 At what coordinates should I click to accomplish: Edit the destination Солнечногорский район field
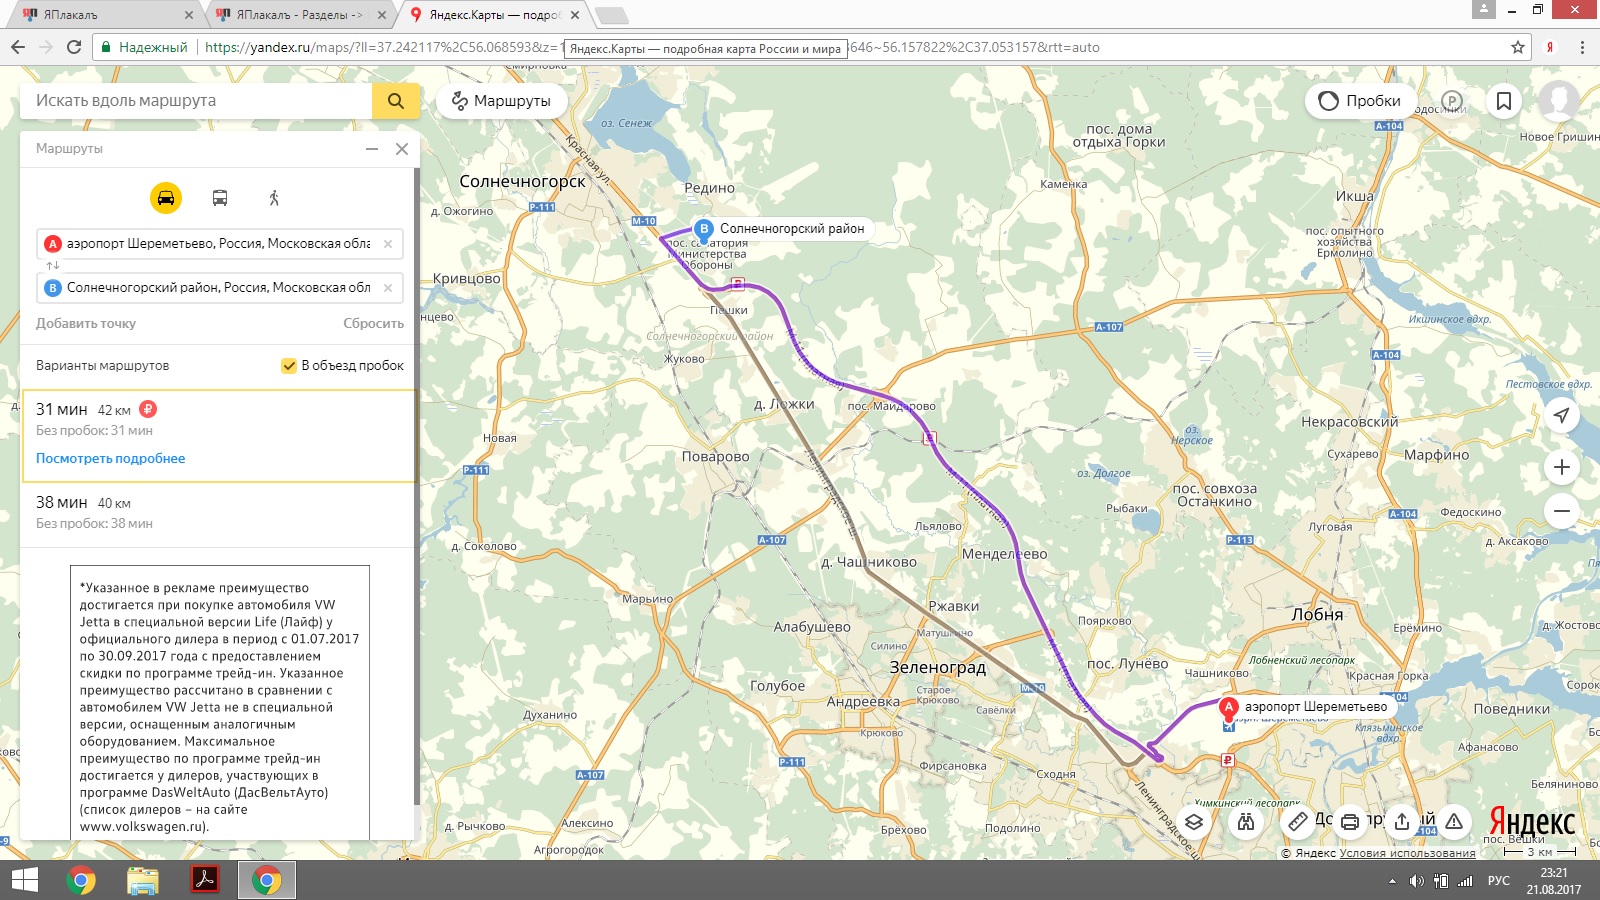click(x=220, y=288)
